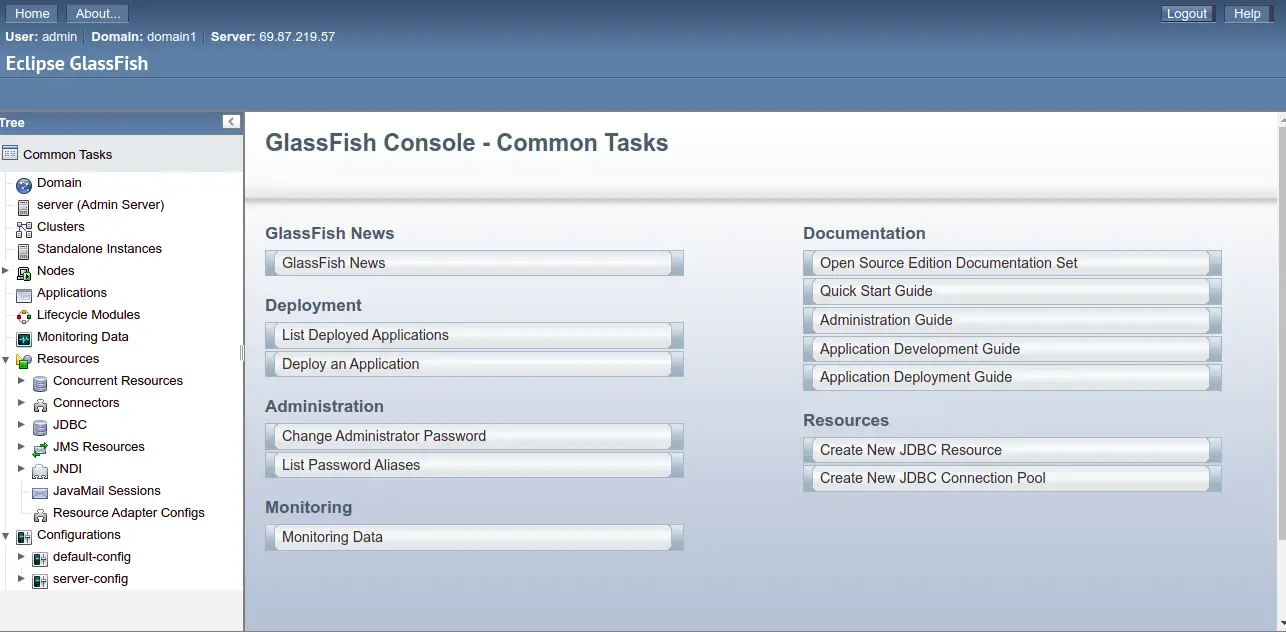This screenshot has width=1286, height=632.
Task: Open GlassFish News task
Action: (474, 263)
